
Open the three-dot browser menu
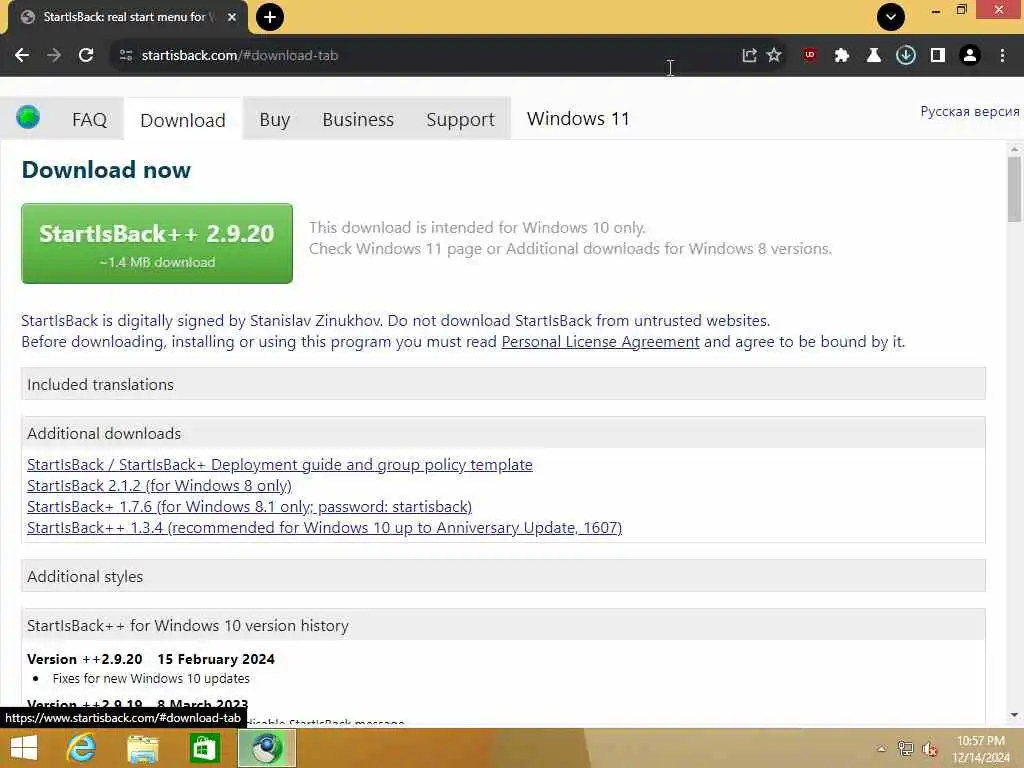(x=1002, y=56)
